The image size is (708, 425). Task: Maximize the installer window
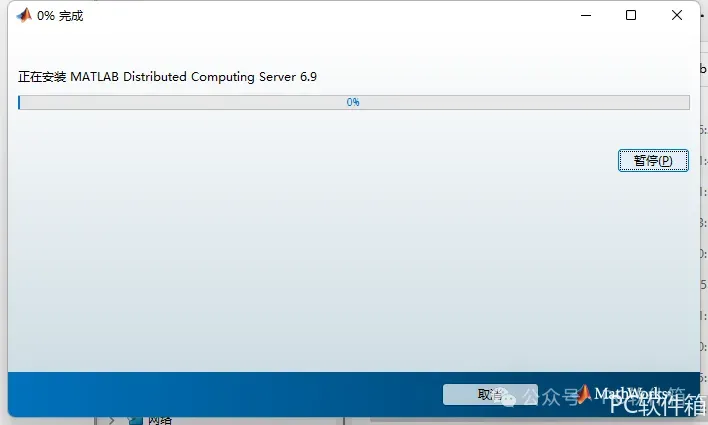click(x=631, y=15)
